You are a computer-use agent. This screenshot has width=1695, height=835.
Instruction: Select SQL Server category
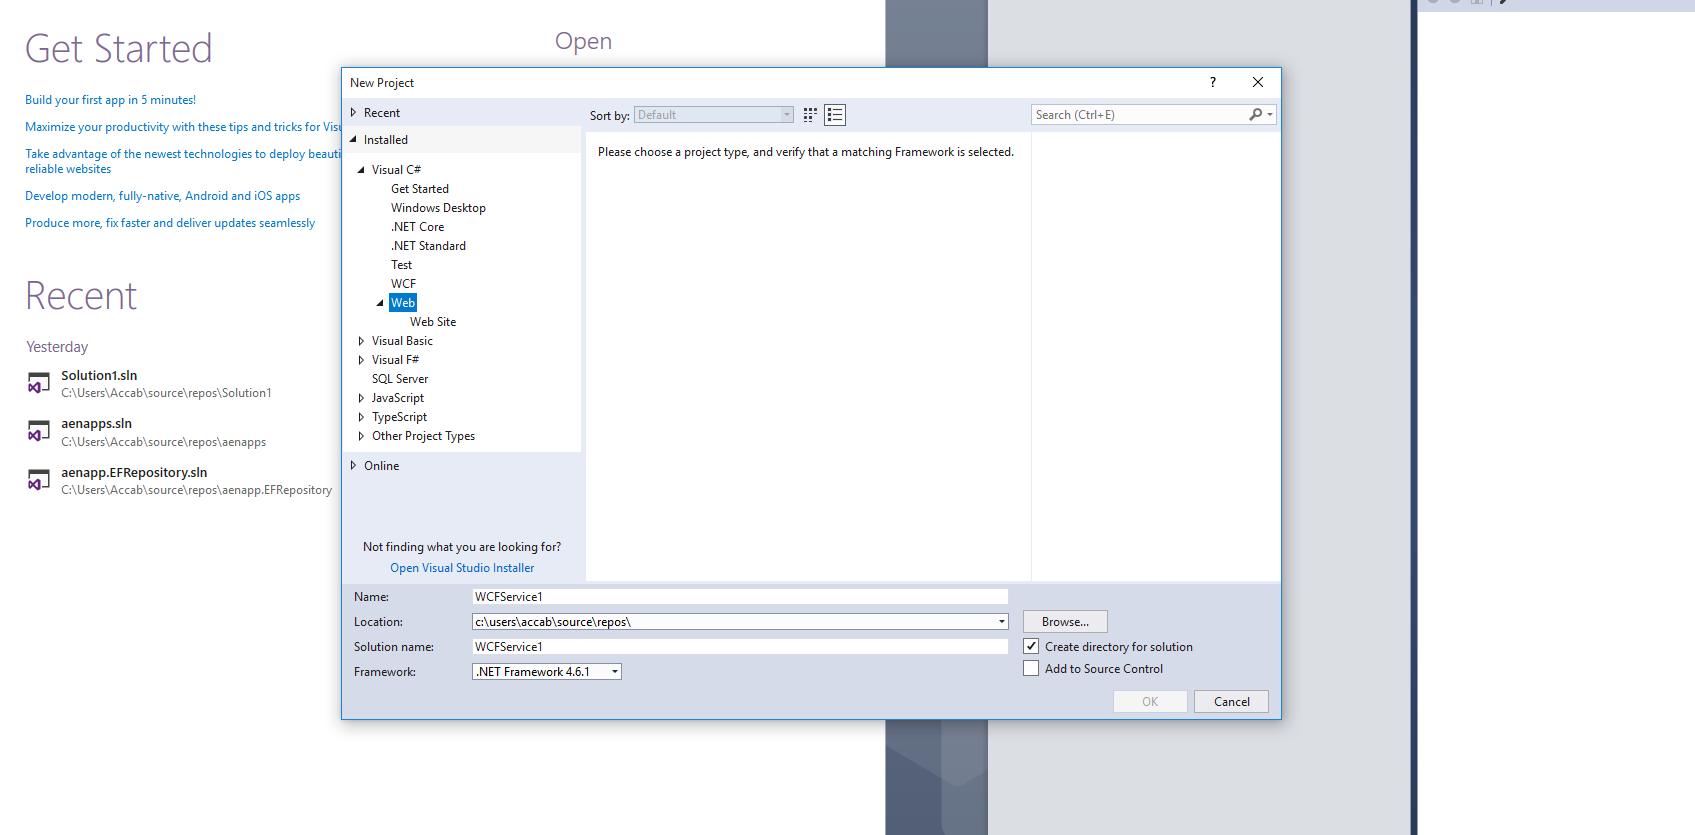click(x=400, y=379)
